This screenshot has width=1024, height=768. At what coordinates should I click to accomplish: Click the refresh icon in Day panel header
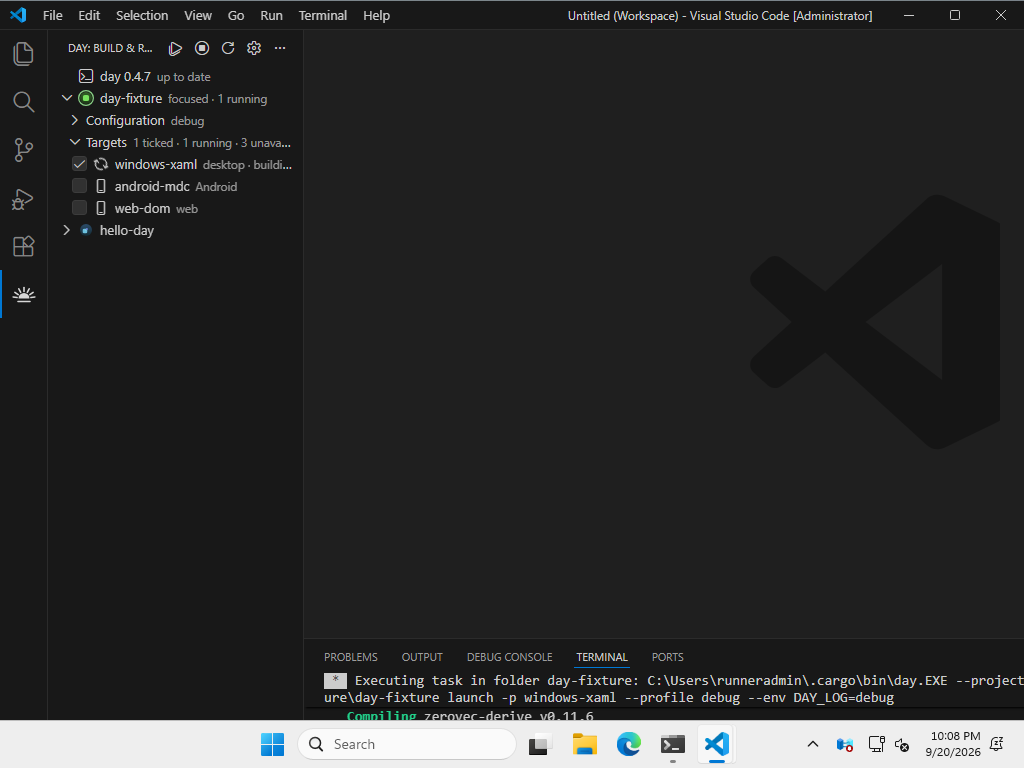click(x=228, y=48)
